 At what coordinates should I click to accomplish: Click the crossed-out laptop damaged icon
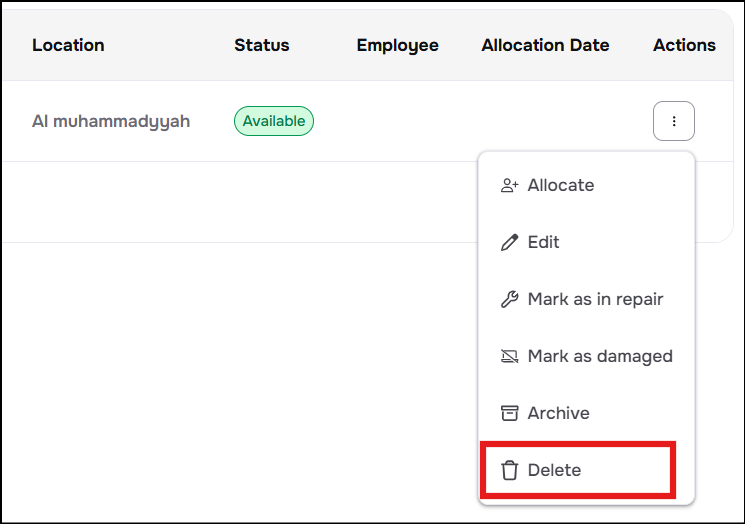tap(509, 356)
